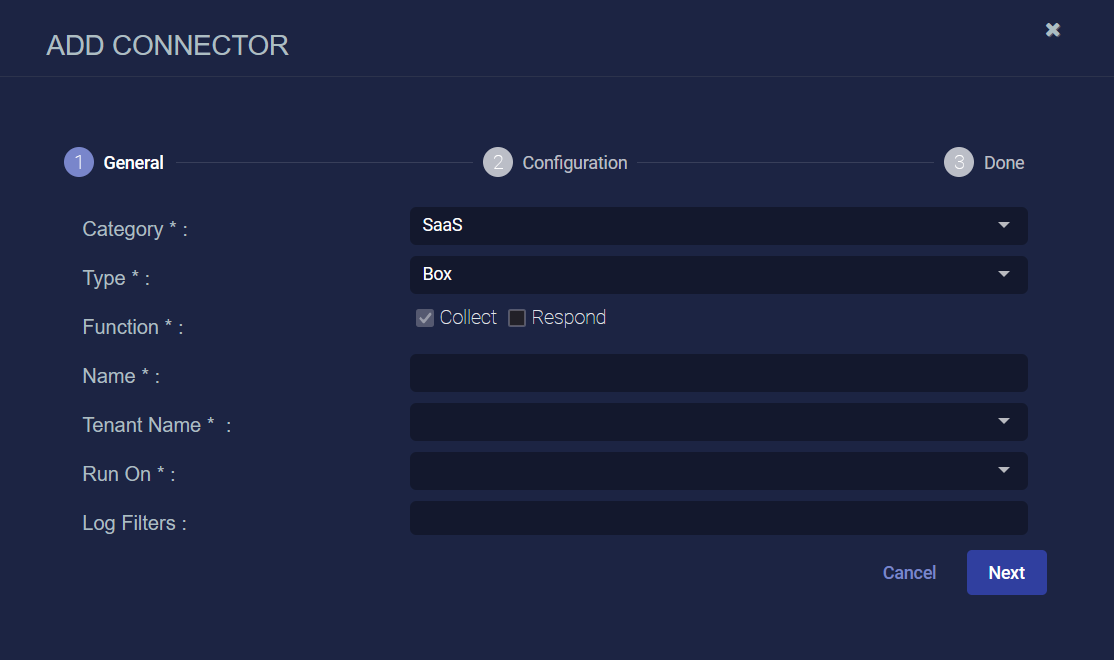1114x660 pixels.
Task: Close the Add Connector dialog
Action: tap(1053, 30)
